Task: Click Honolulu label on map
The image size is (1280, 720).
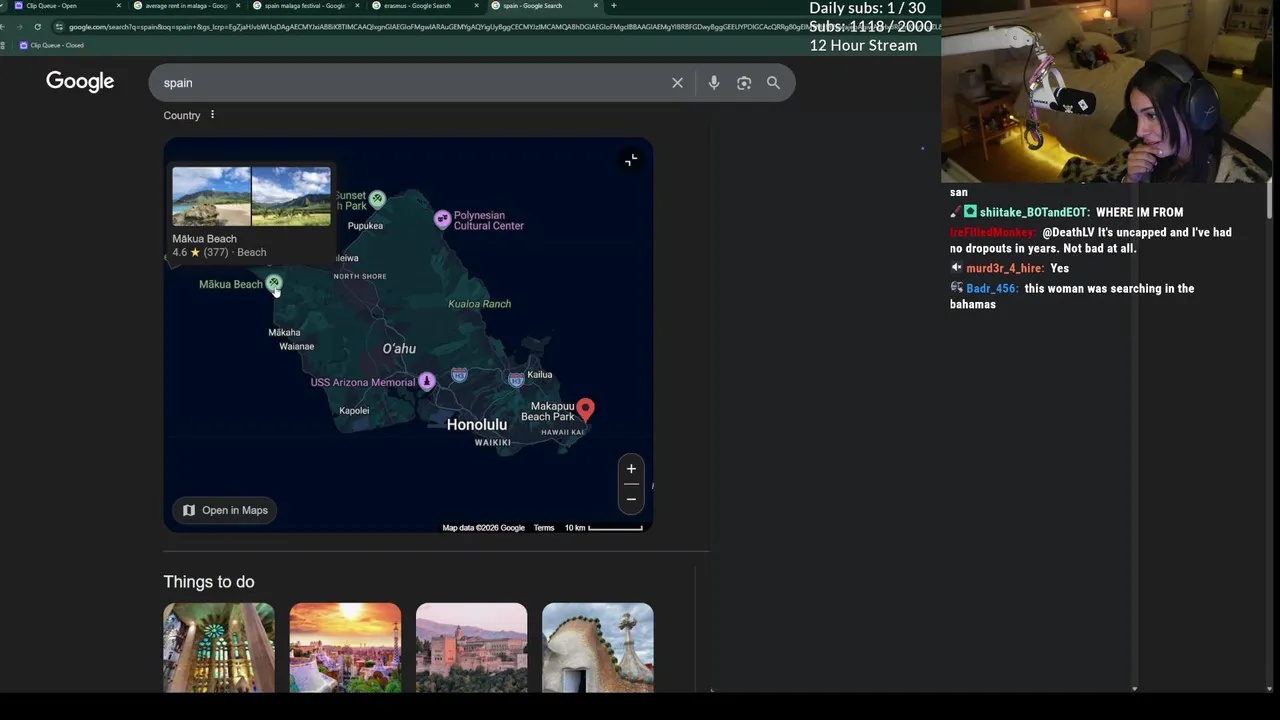Action: pos(477,425)
